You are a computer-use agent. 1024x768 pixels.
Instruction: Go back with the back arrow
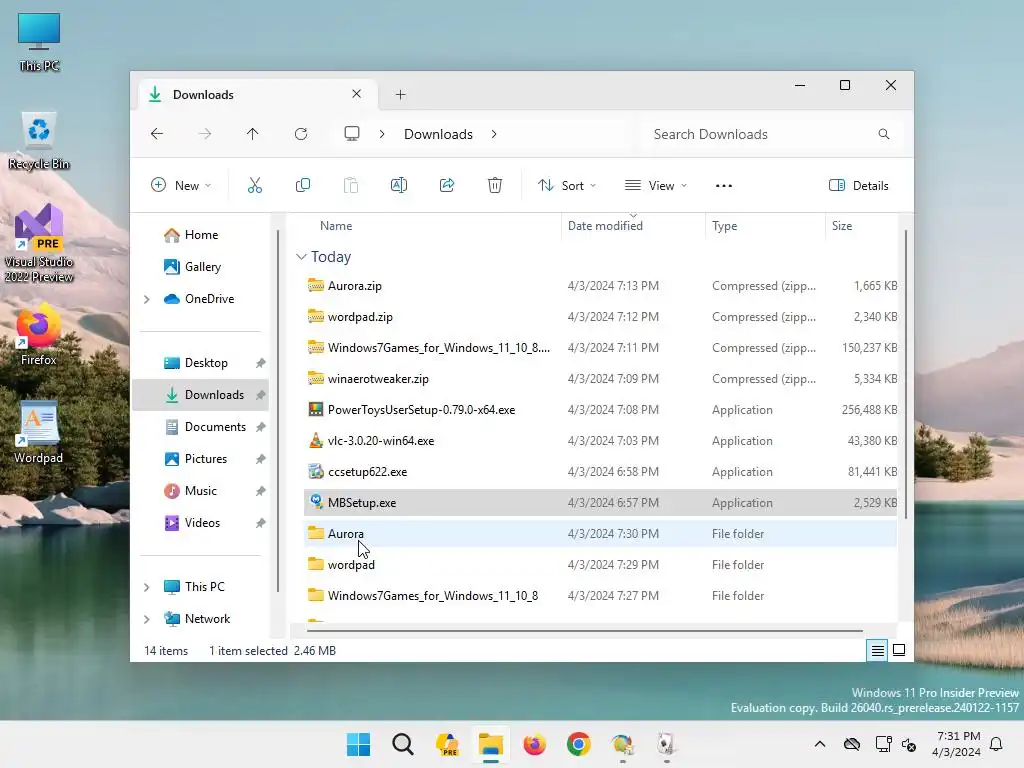(157, 134)
